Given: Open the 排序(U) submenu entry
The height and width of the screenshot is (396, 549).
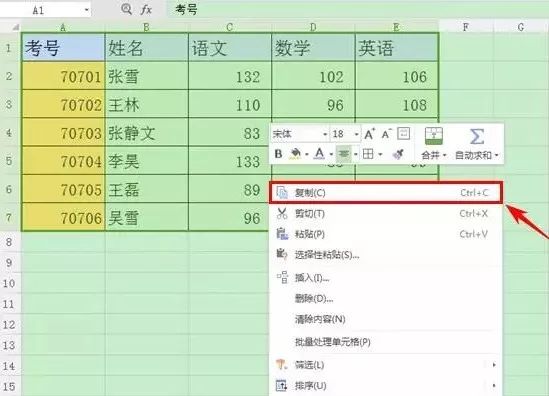Looking at the screenshot, I should coord(386,386).
